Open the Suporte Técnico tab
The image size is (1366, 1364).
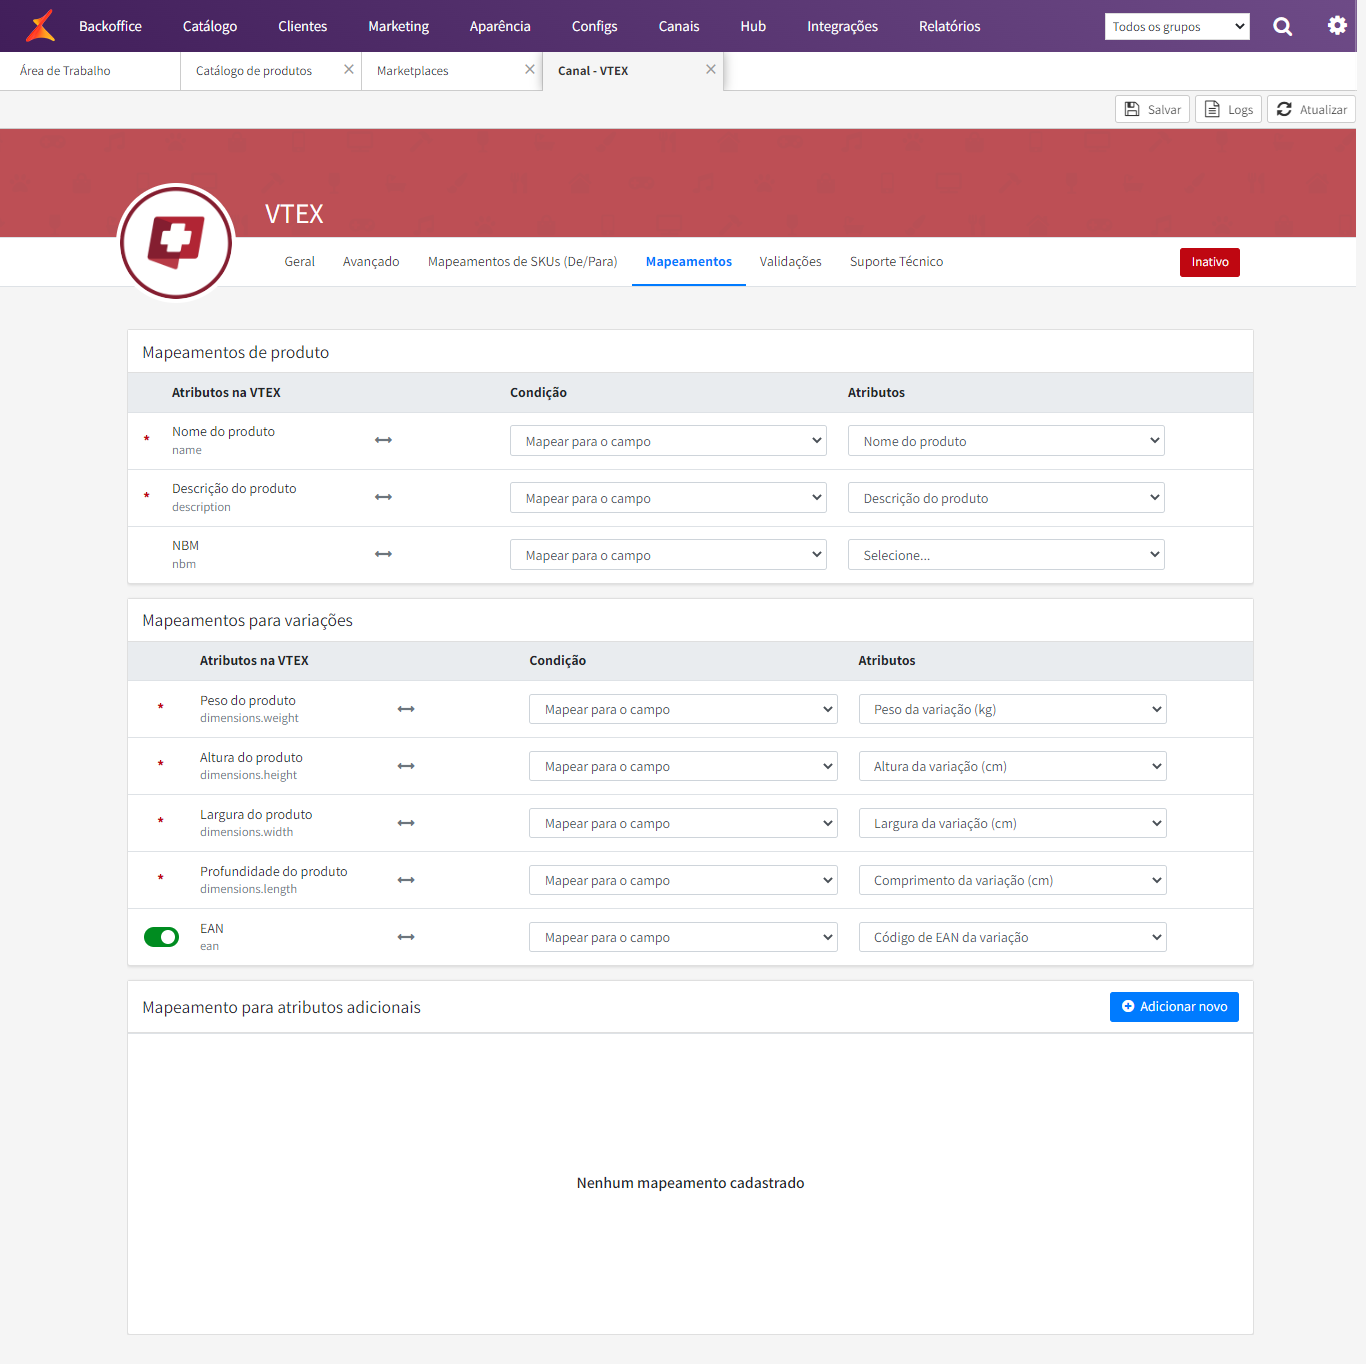tap(896, 262)
